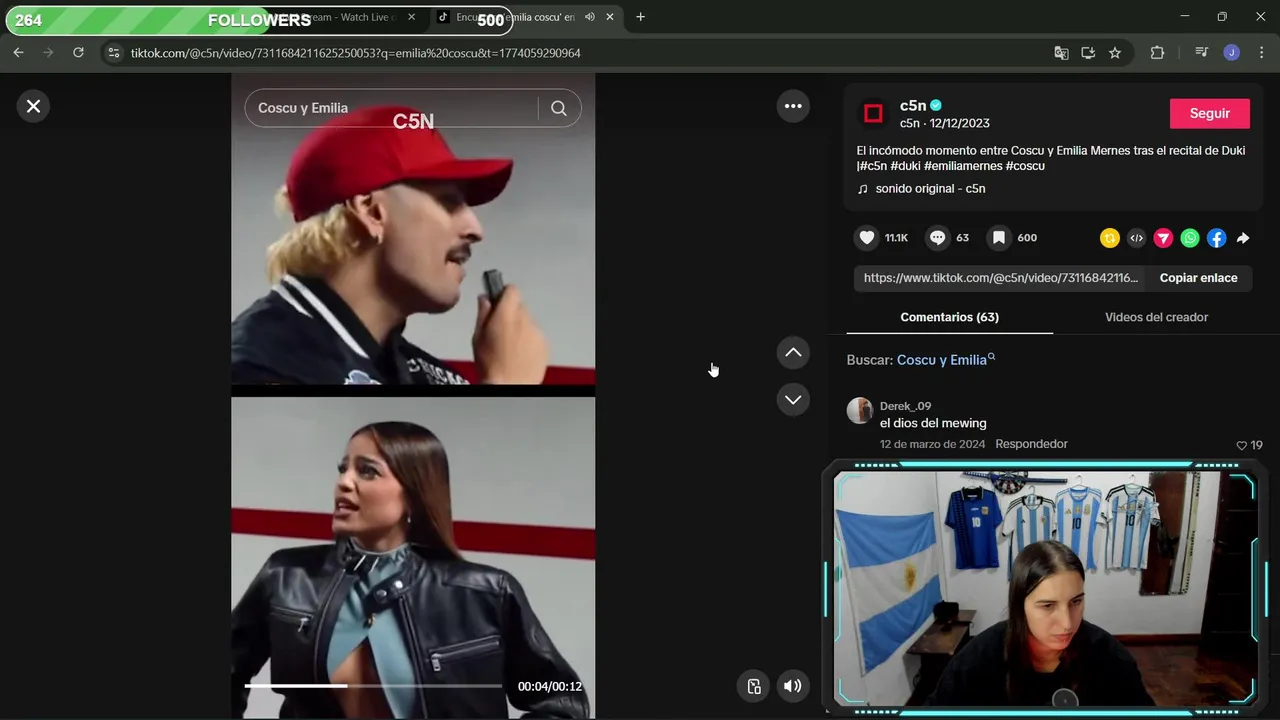This screenshot has height=720, width=1280.
Task: Open the #duki hashtag
Action: pos(905,166)
